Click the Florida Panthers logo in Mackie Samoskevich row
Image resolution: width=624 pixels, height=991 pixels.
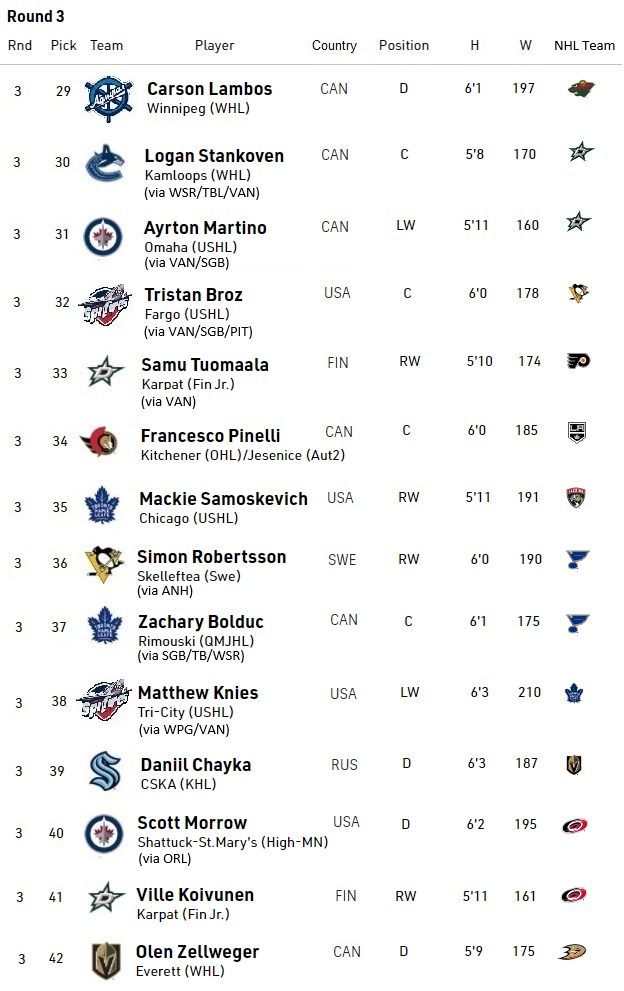tap(576, 497)
